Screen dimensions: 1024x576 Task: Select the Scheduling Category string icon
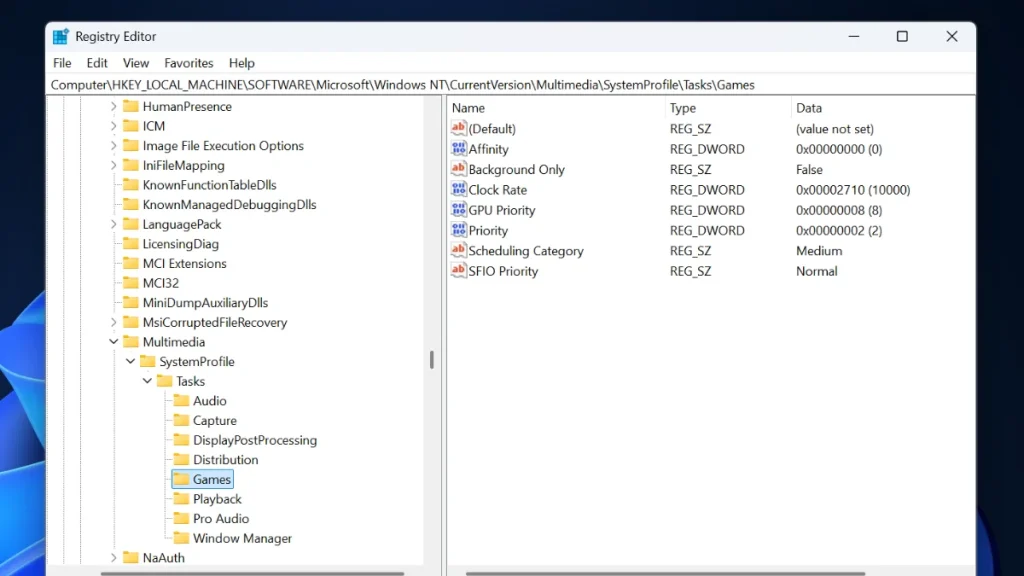459,250
